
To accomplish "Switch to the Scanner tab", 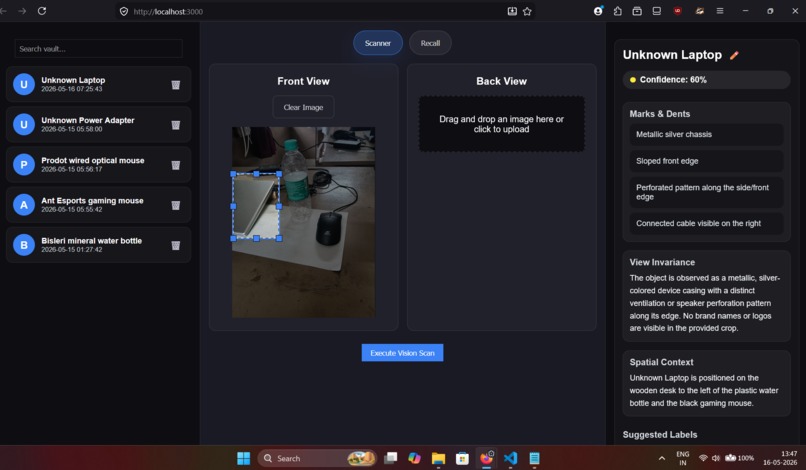I will (x=378, y=43).
